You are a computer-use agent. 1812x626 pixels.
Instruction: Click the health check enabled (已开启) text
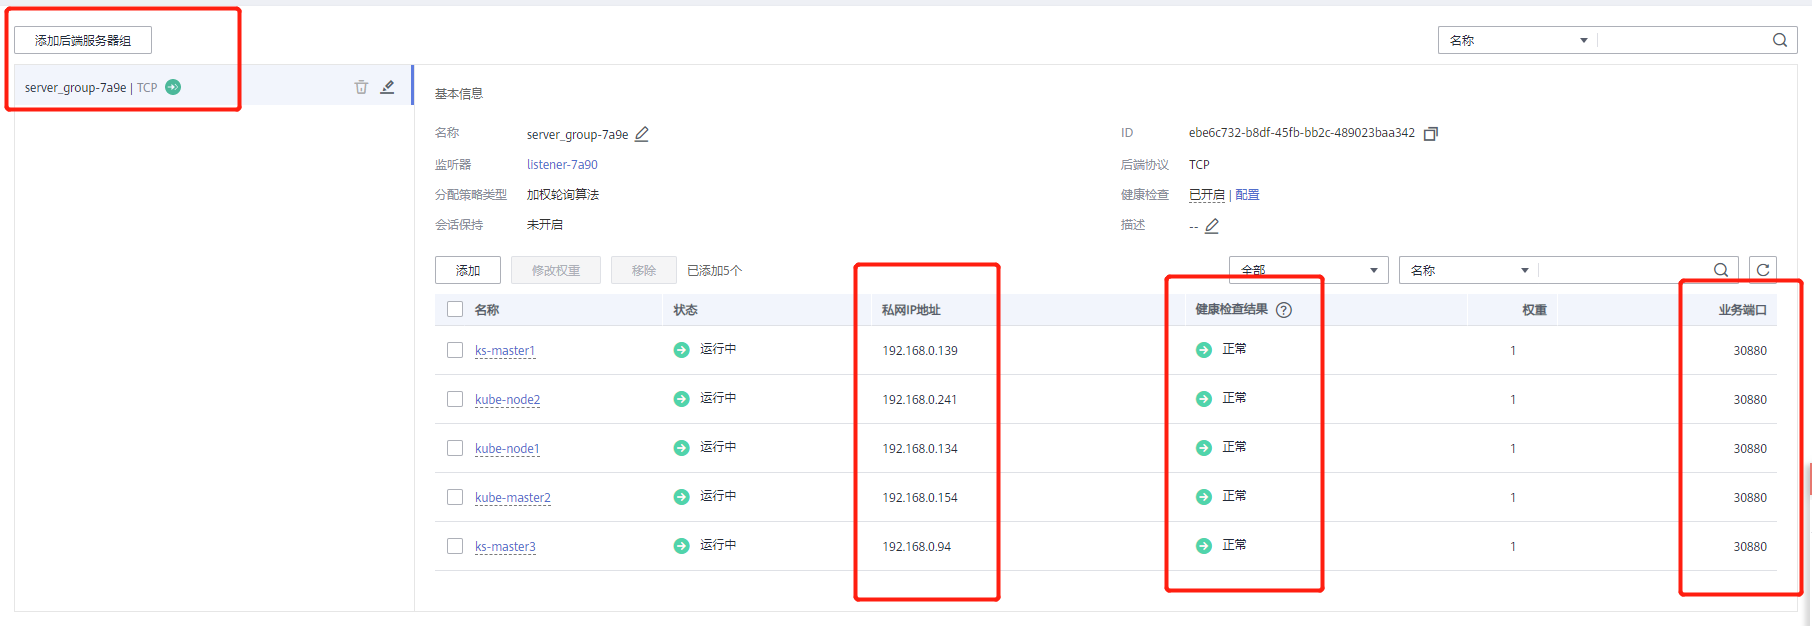1207,195
